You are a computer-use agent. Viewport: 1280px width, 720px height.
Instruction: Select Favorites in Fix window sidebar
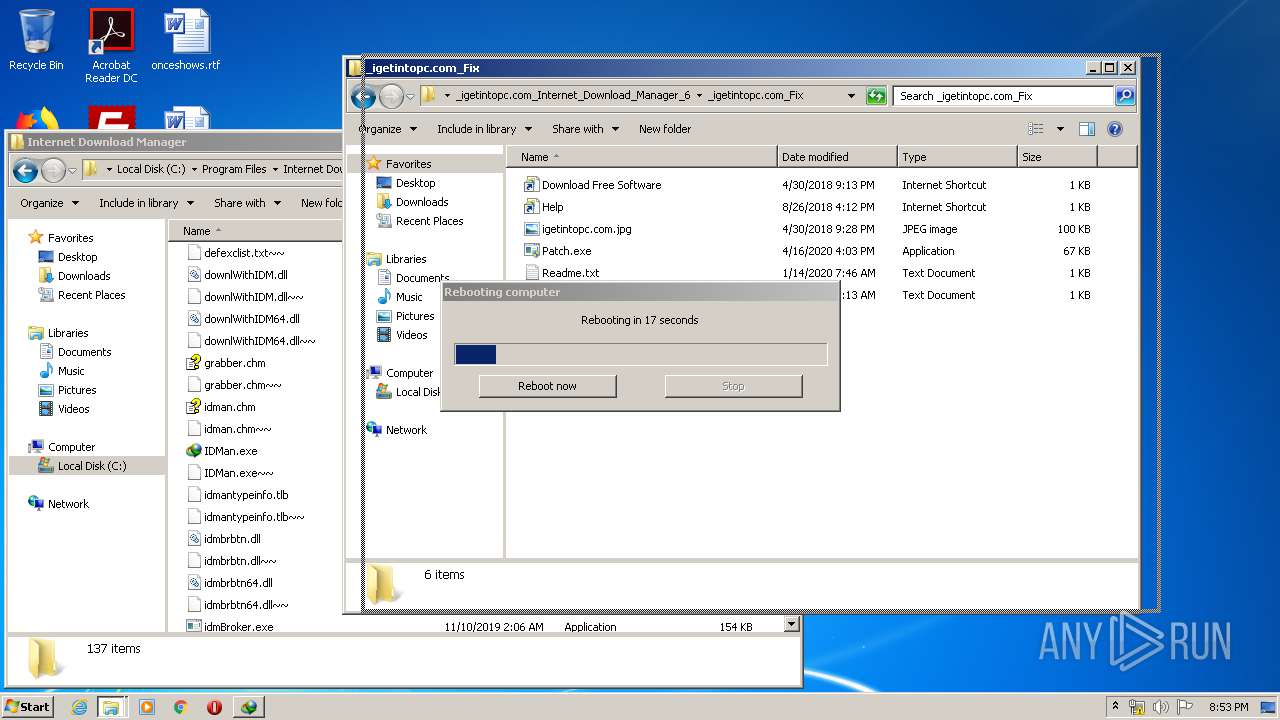(x=399, y=164)
